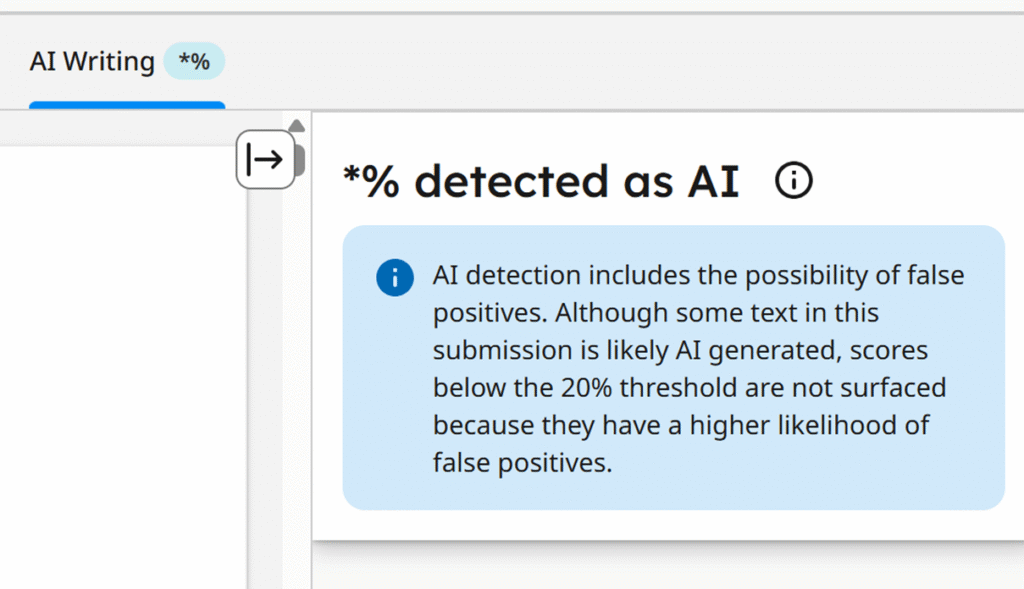Click the gray ruler strip above the document
The height and width of the screenshot is (589, 1024).
120,130
